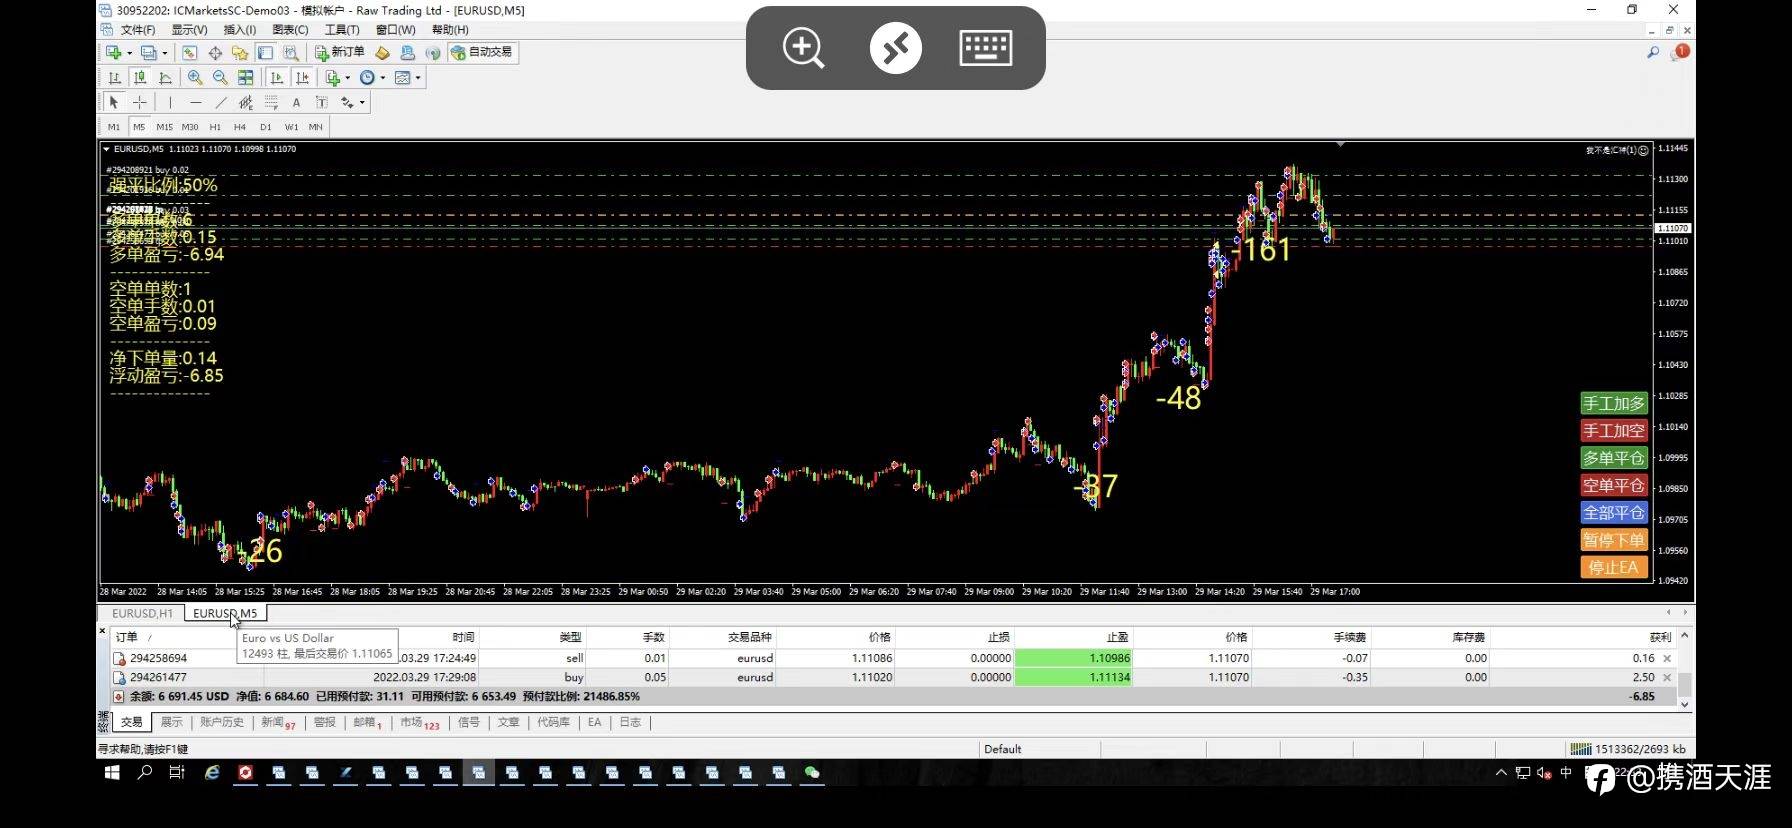This screenshot has height=828, width=1792.
Task: Expand the chart templates dropdown arrow
Action: coord(418,78)
